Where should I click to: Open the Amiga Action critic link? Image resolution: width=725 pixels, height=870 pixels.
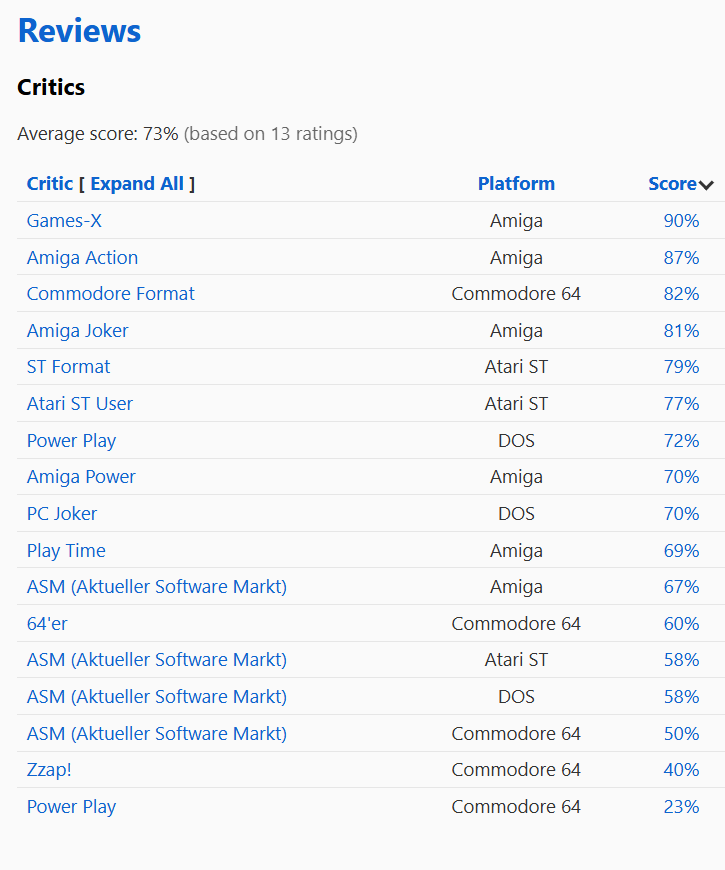point(82,257)
